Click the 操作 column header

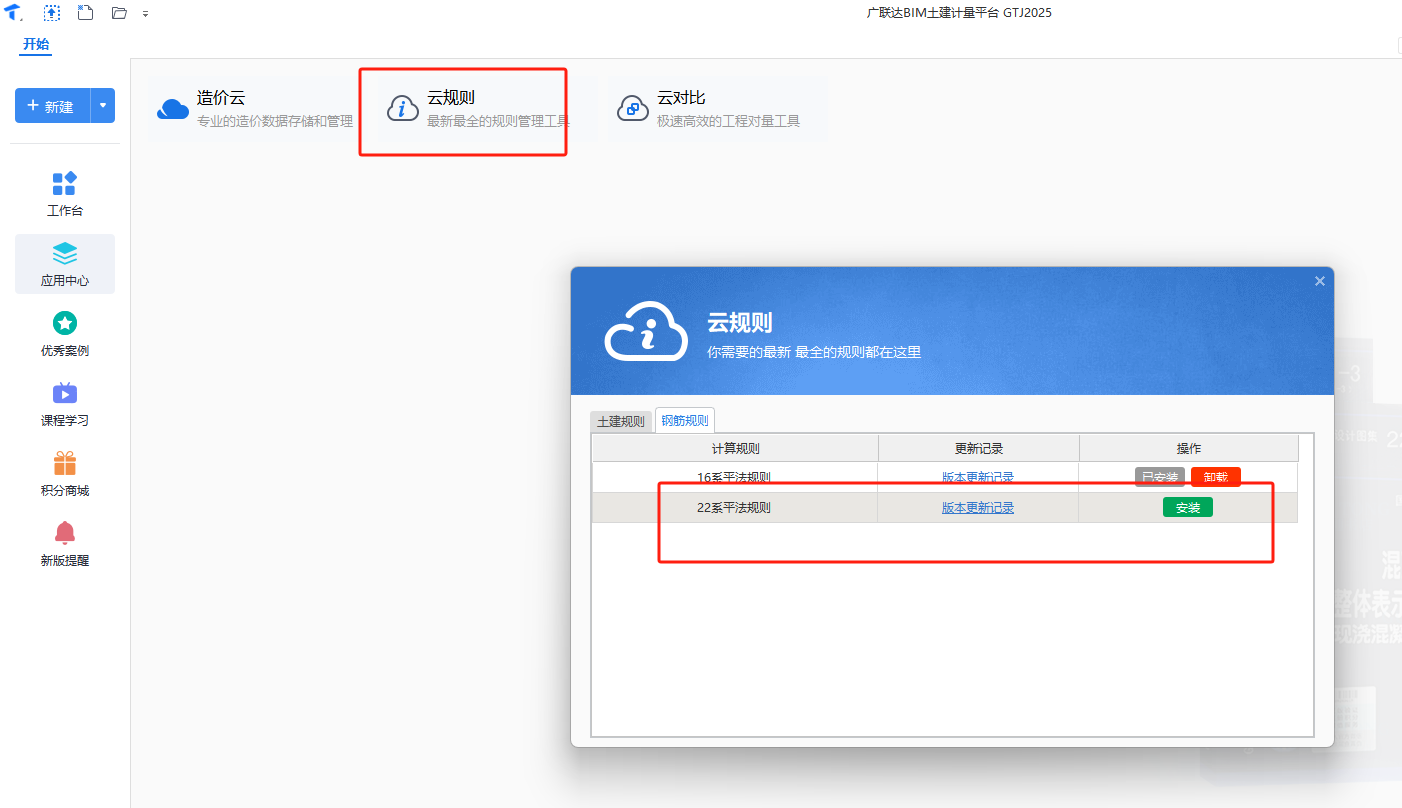1189,448
